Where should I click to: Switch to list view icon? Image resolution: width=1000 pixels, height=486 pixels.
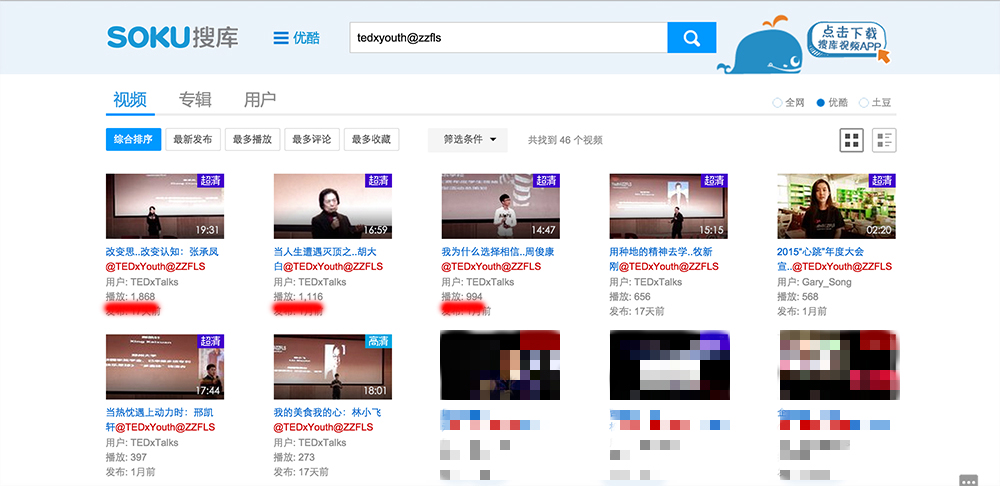[884, 140]
